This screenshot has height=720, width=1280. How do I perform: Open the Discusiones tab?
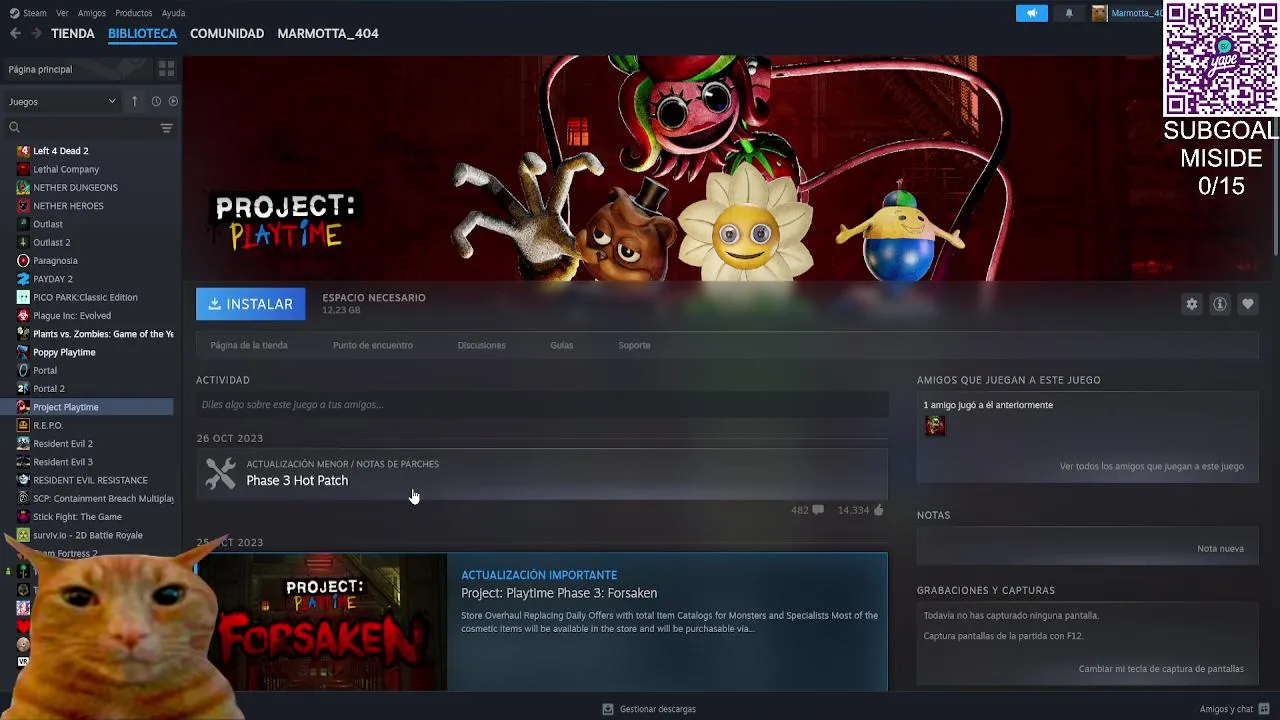point(481,345)
